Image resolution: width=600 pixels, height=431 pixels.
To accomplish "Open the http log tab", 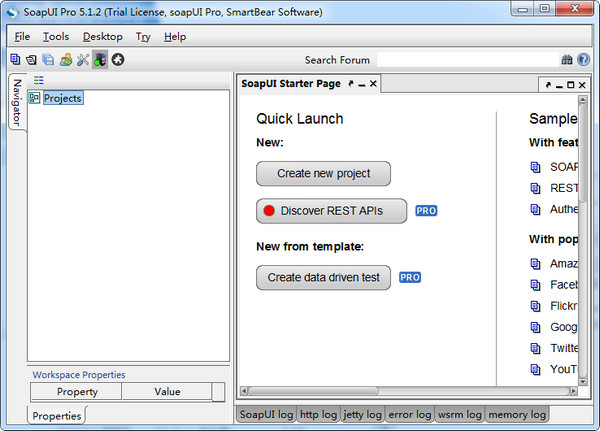I will [x=318, y=415].
